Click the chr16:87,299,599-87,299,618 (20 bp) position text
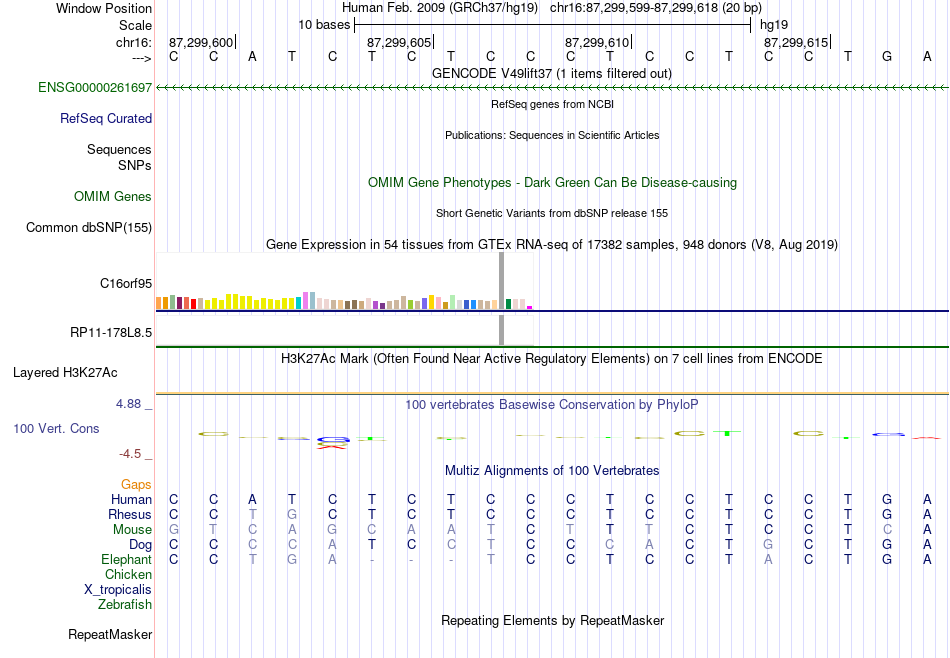Viewport: 950px width, 658px height. pyautogui.click(x=656, y=8)
